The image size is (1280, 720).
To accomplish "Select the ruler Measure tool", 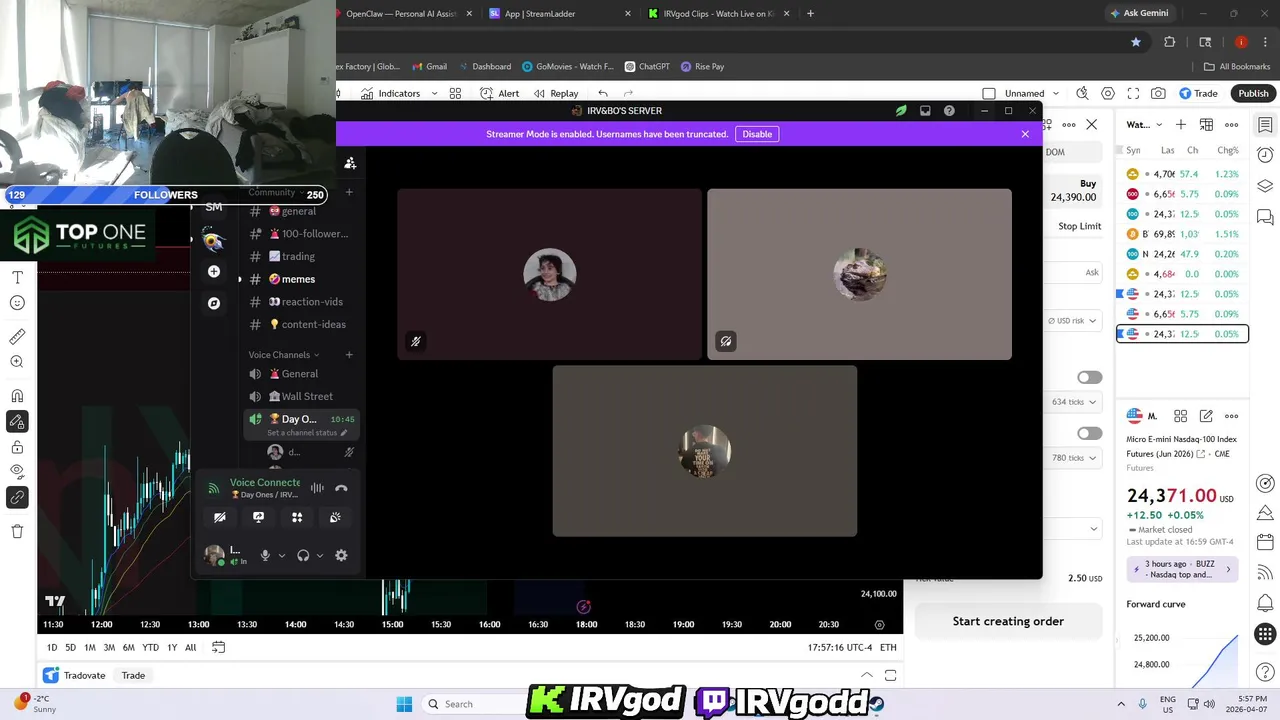I will (x=17, y=337).
